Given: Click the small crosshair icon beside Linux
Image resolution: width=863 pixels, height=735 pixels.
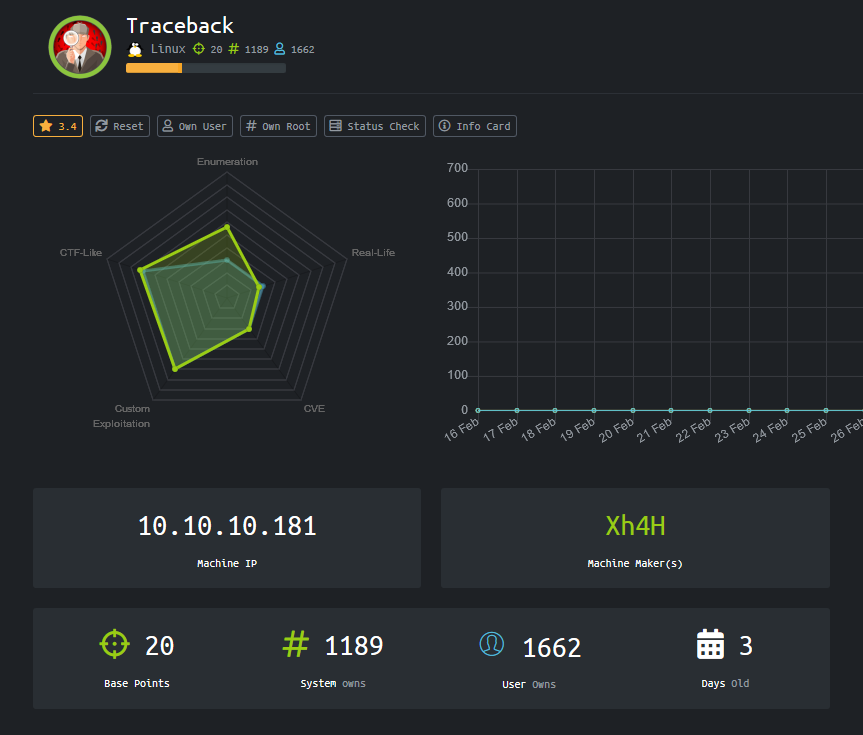Looking at the screenshot, I should point(198,49).
